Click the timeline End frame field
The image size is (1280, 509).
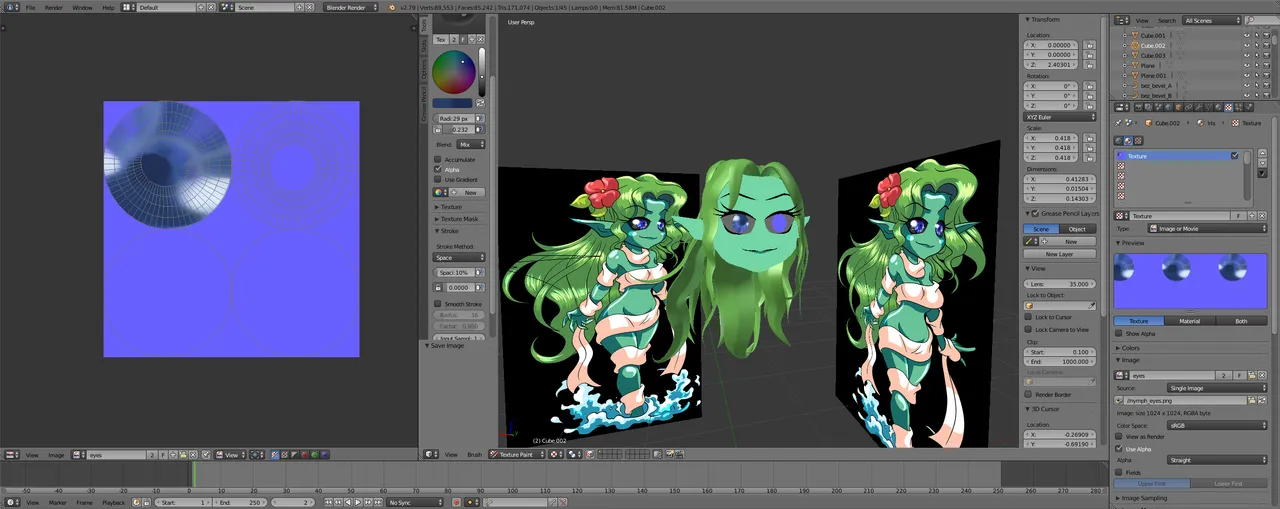[x=240, y=502]
